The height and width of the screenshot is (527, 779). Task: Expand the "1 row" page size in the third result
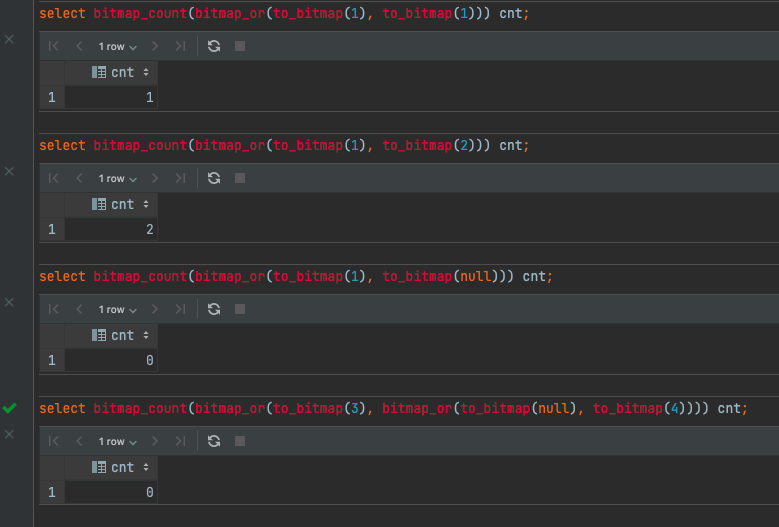tap(117, 309)
